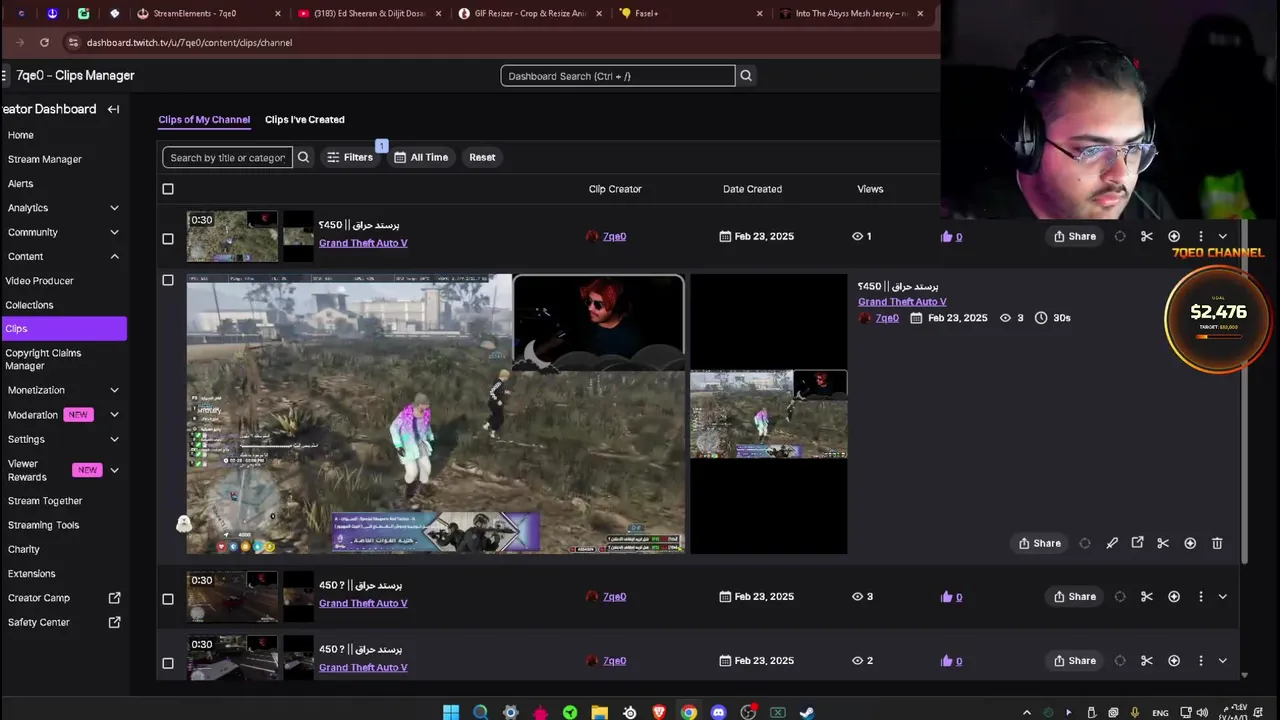
Task: Expand the Analytics sidebar section
Action: 114,208
